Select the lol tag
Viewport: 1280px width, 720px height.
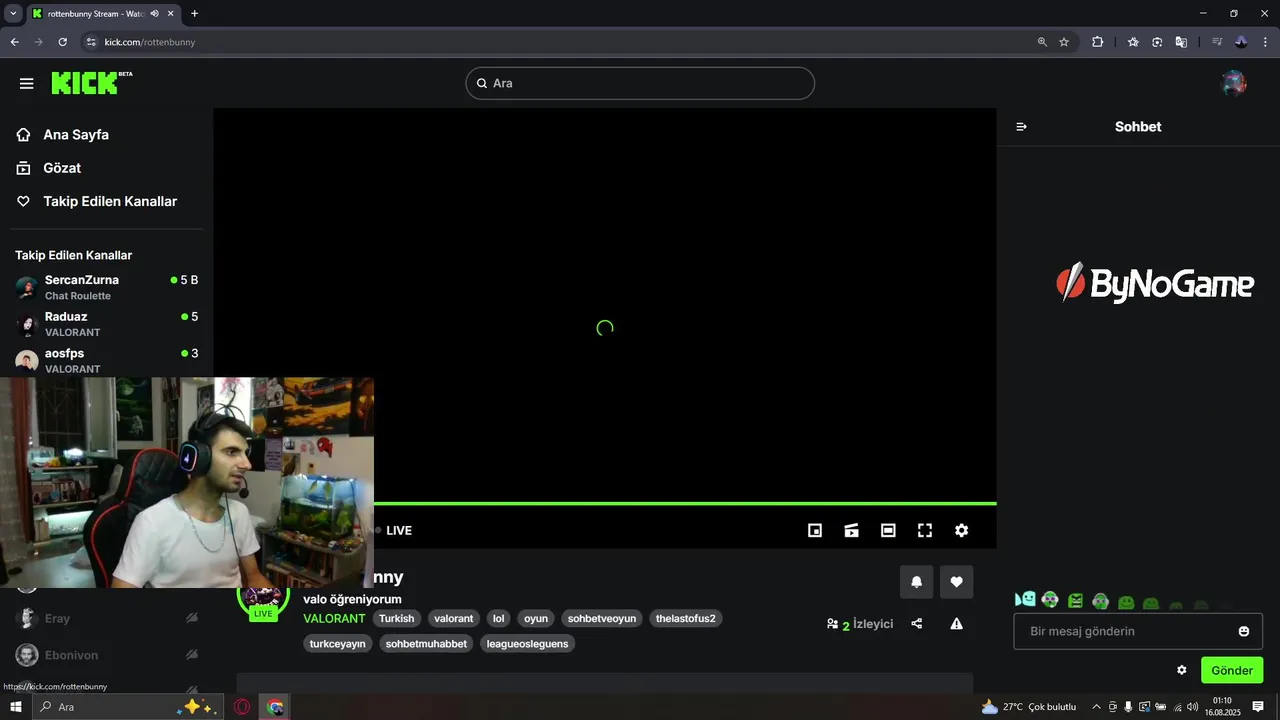(499, 619)
